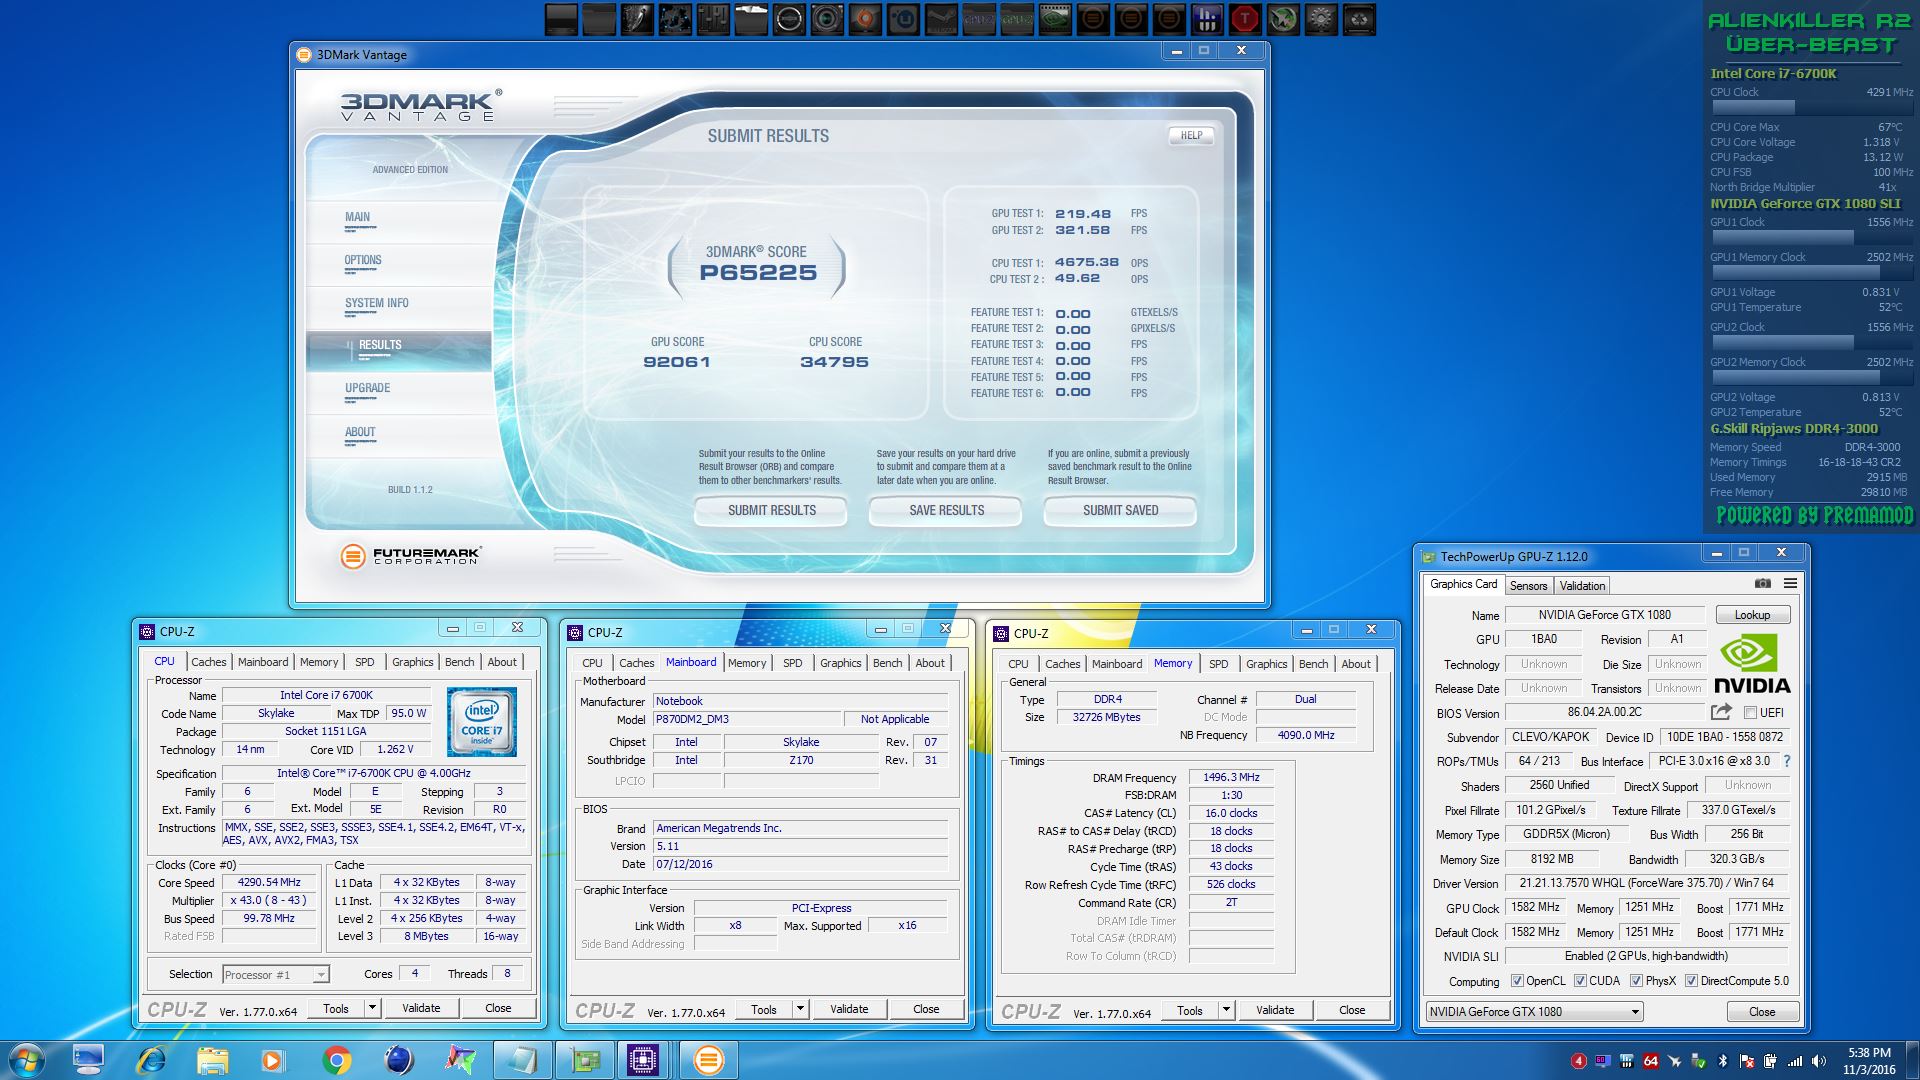Open Windows Media Player from the taskbar

273,1060
